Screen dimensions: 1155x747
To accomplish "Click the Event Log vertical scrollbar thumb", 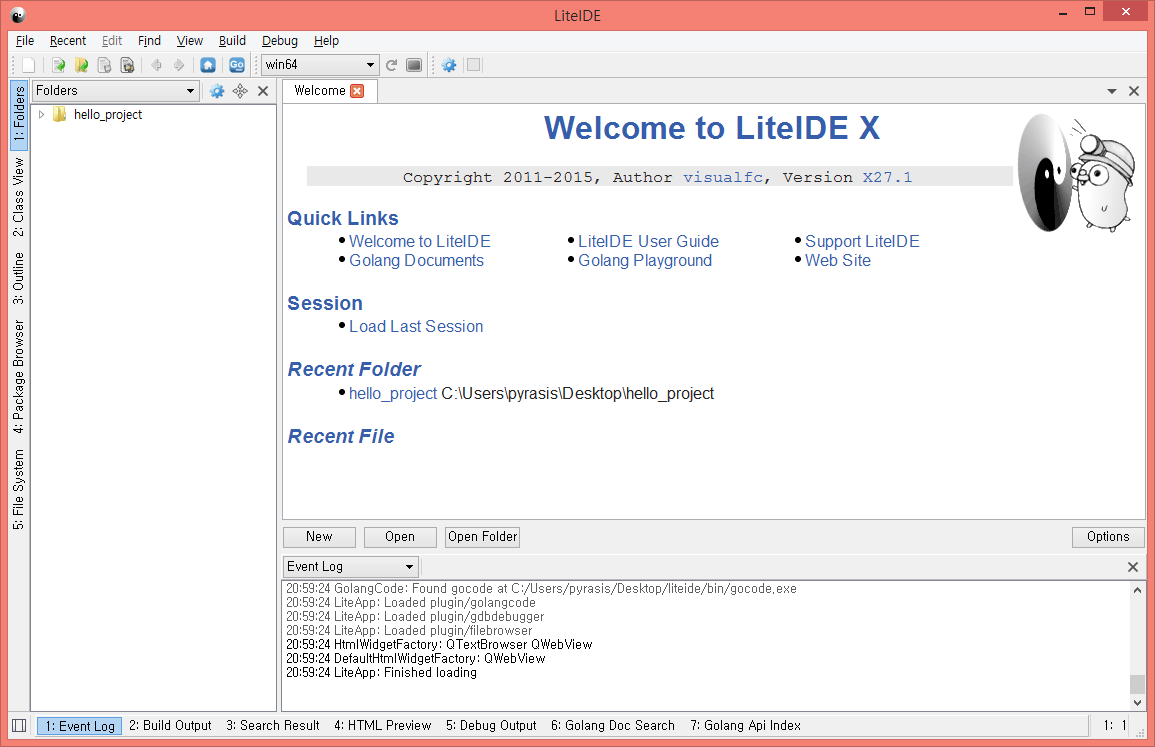I will 1136,684.
